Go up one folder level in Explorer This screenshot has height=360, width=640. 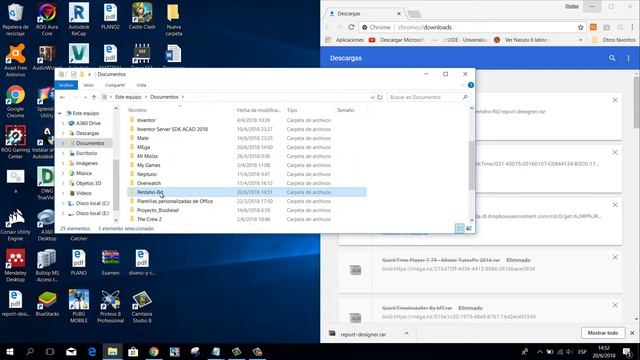click(94, 97)
